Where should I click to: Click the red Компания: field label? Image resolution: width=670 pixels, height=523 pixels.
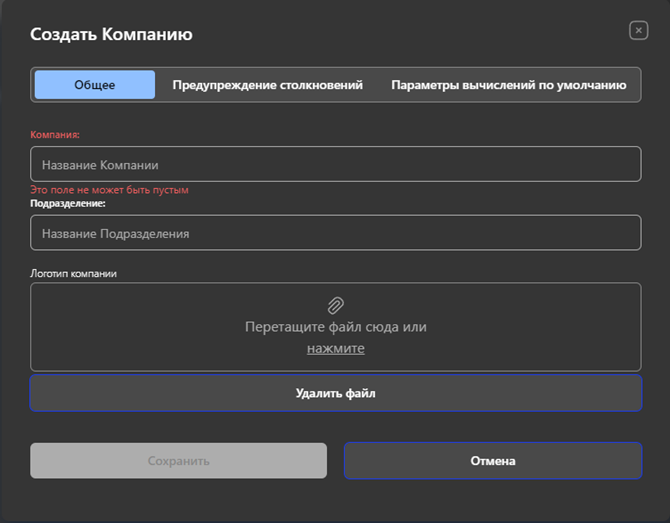coord(55,133)
